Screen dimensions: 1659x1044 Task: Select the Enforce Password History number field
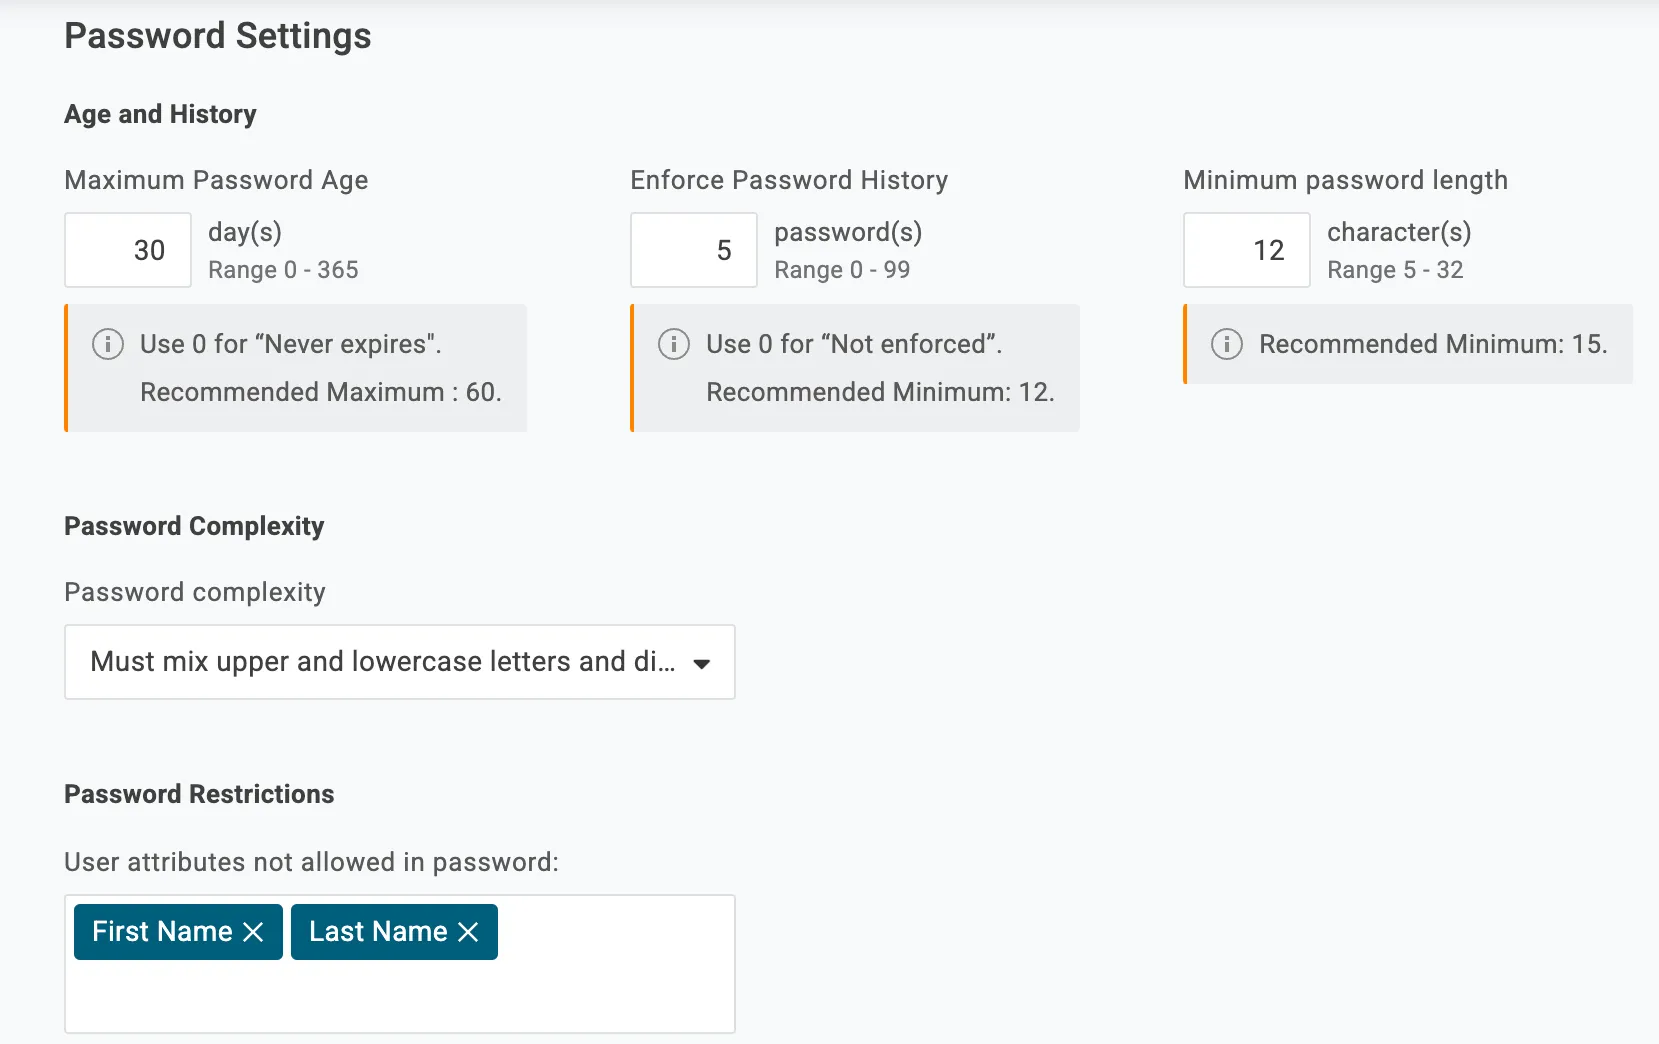coord(693,250)
